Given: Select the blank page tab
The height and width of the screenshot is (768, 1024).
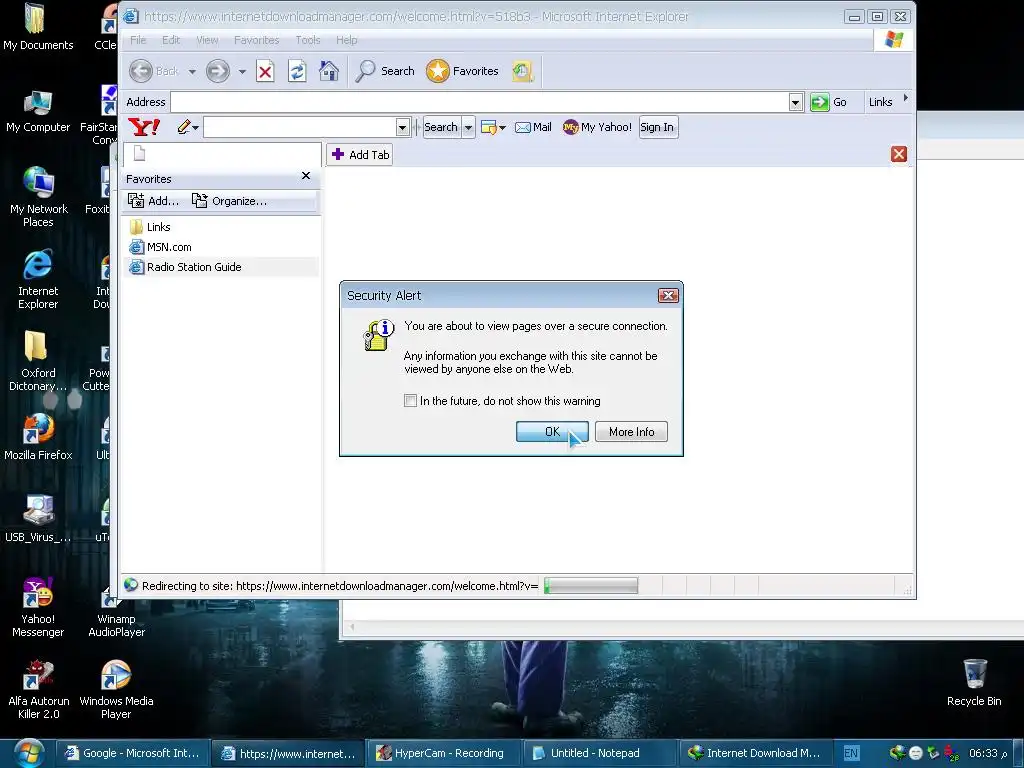Looking at the screenshot, I should click(222, 154).
